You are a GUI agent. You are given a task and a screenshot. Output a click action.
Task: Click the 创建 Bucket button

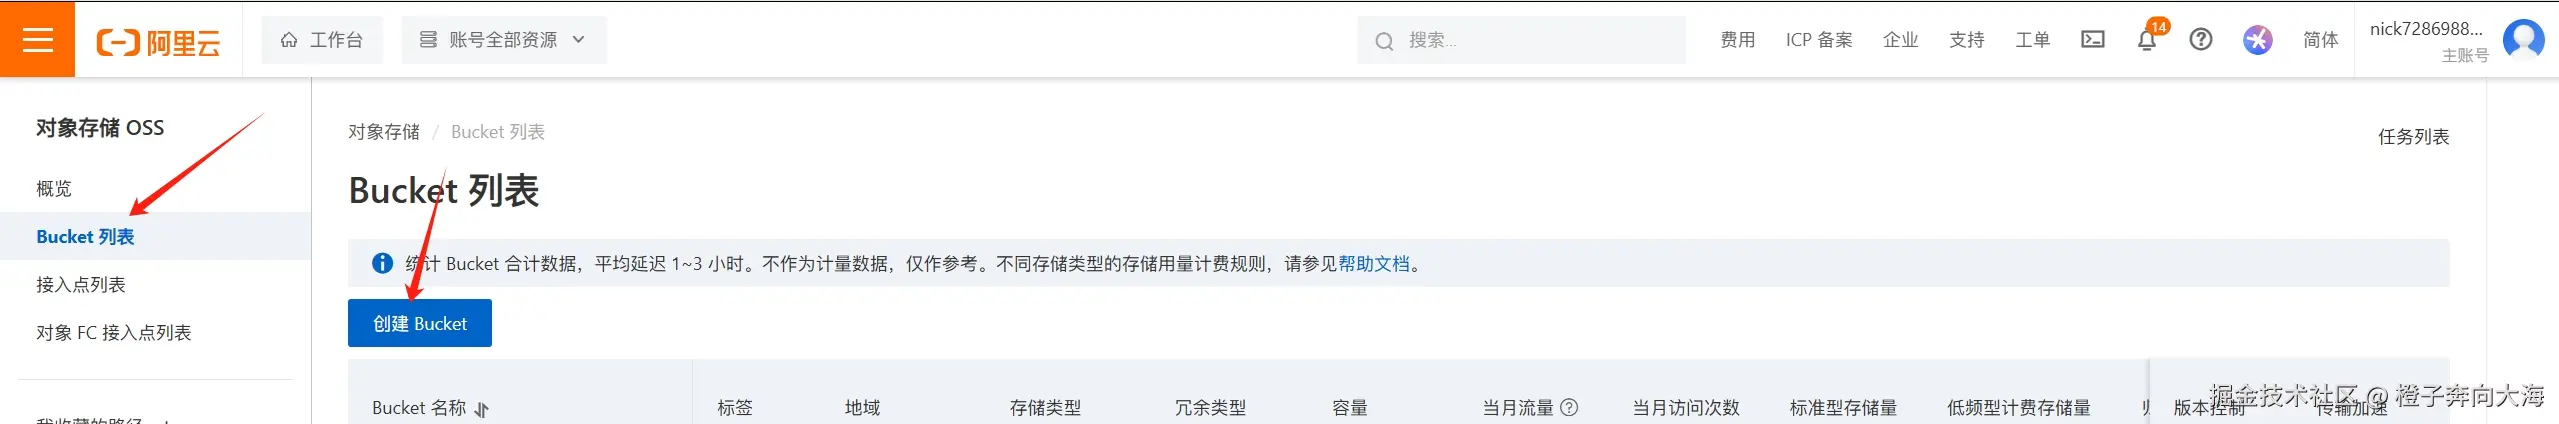click(420, 323)
